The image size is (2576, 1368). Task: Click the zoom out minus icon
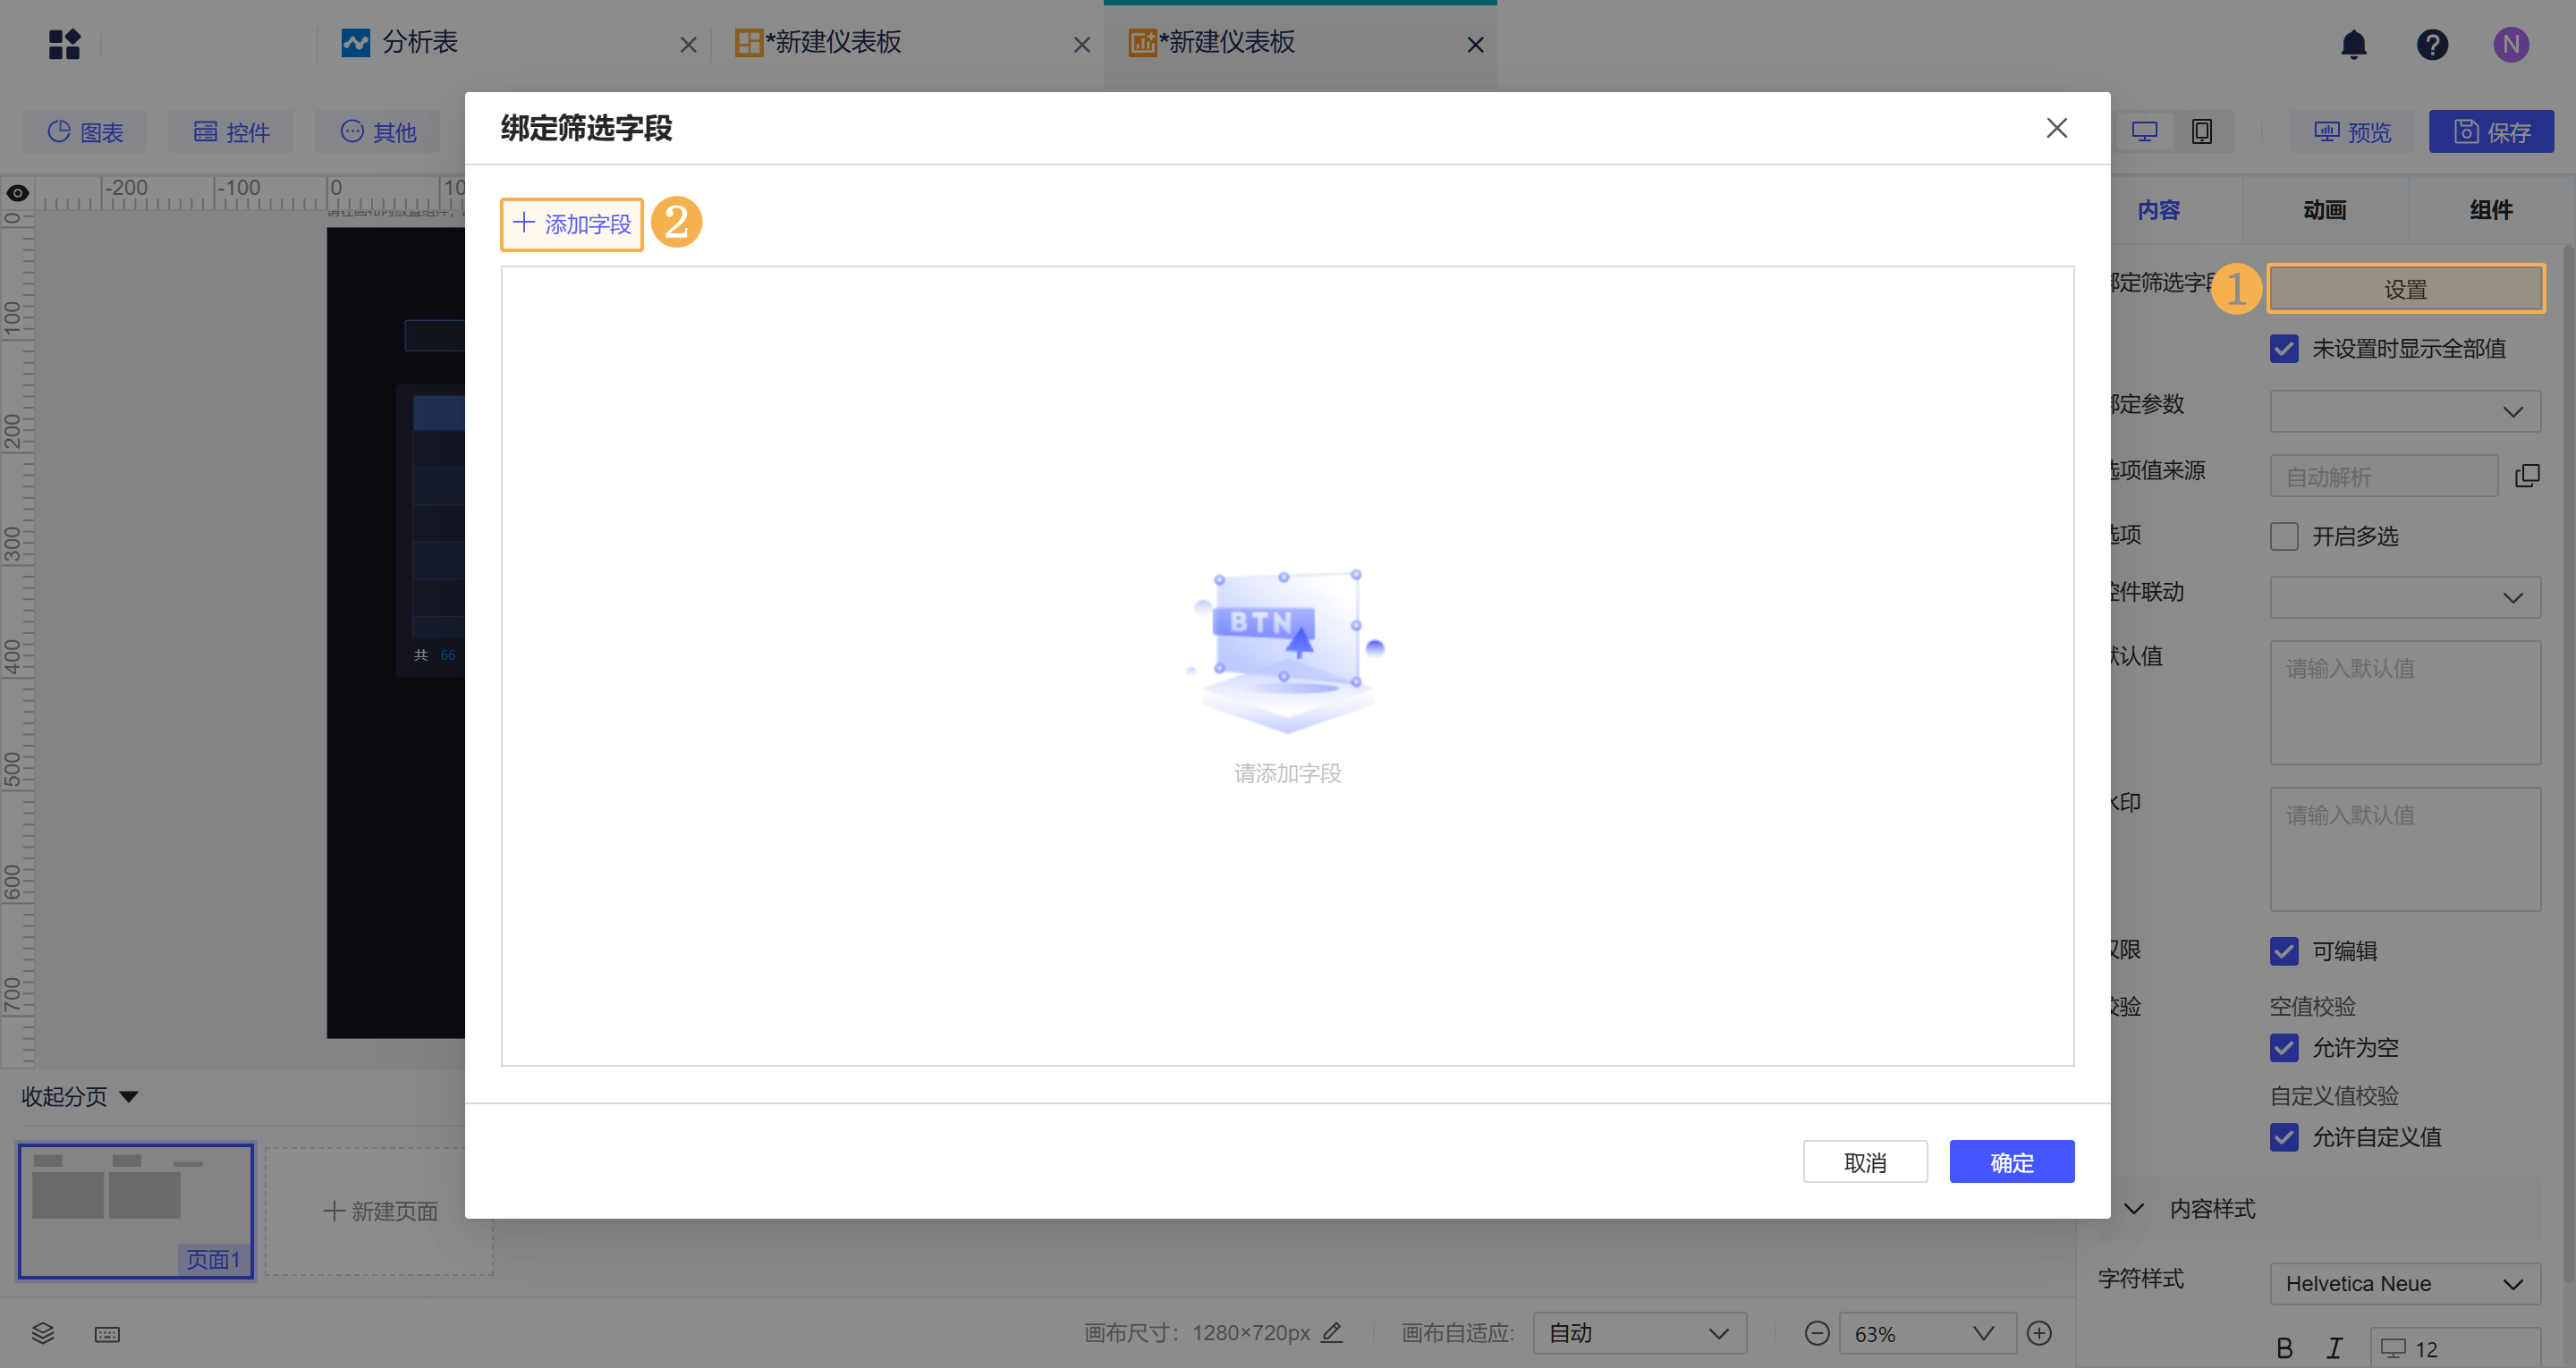[1817, 1333]
